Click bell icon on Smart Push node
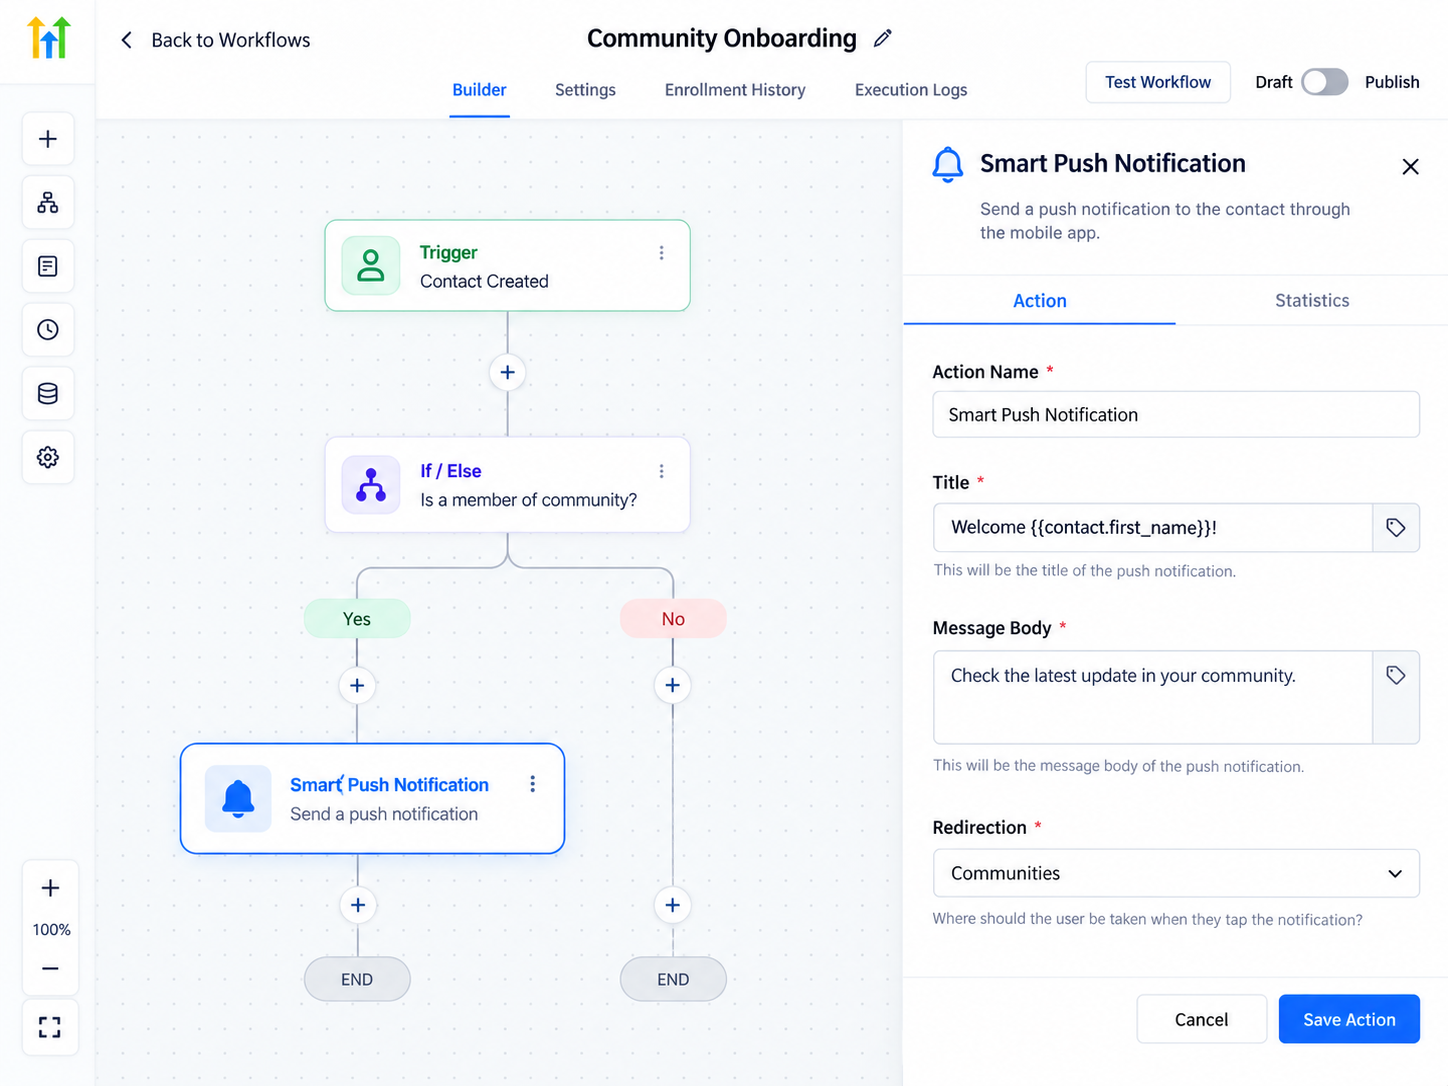 tap(238, 799)
